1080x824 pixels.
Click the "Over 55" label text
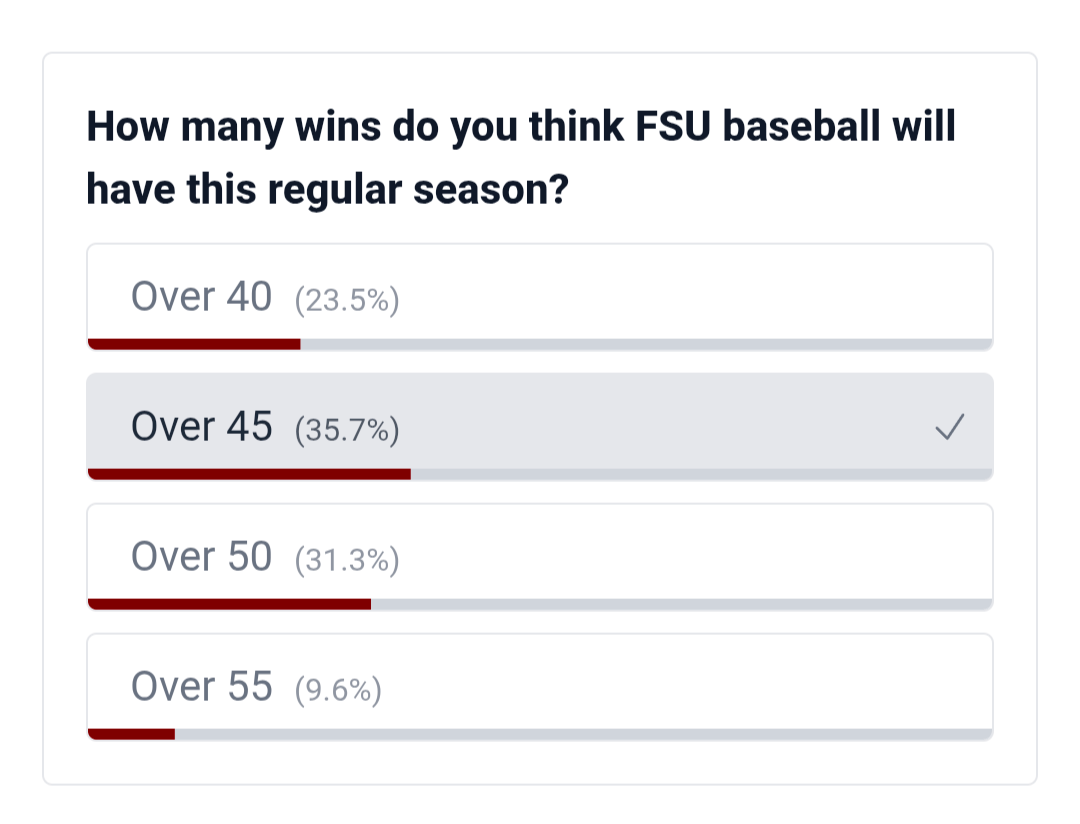(201, 687)
